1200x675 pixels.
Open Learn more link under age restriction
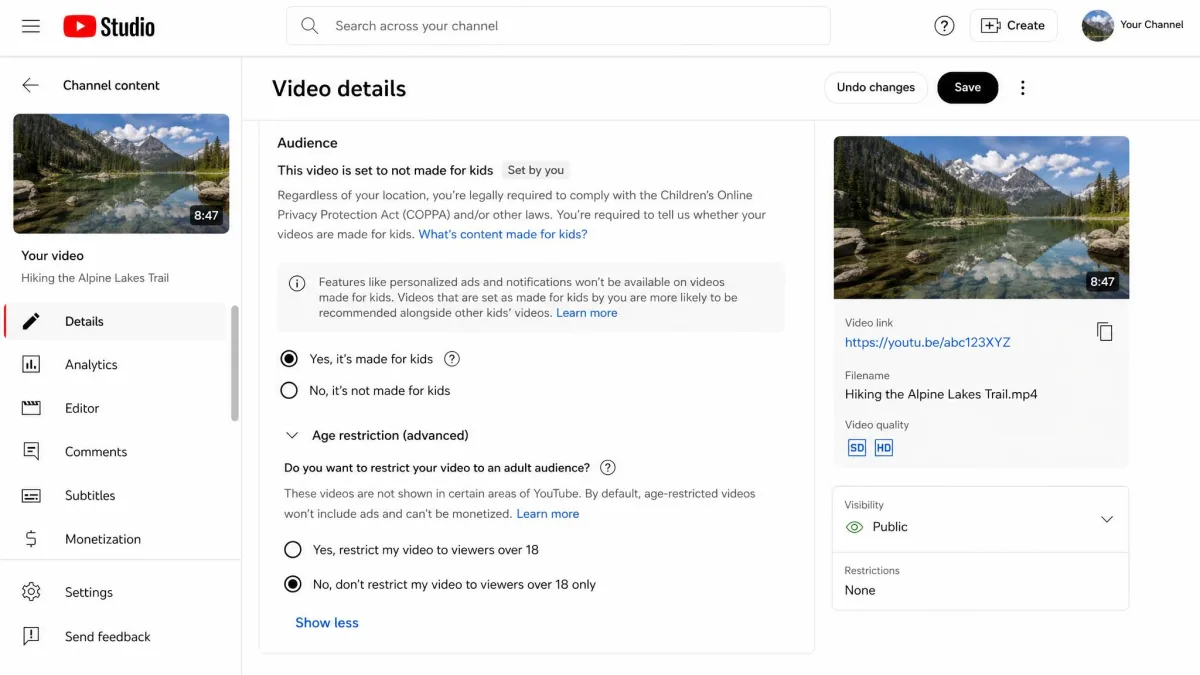tap(548, 514)
